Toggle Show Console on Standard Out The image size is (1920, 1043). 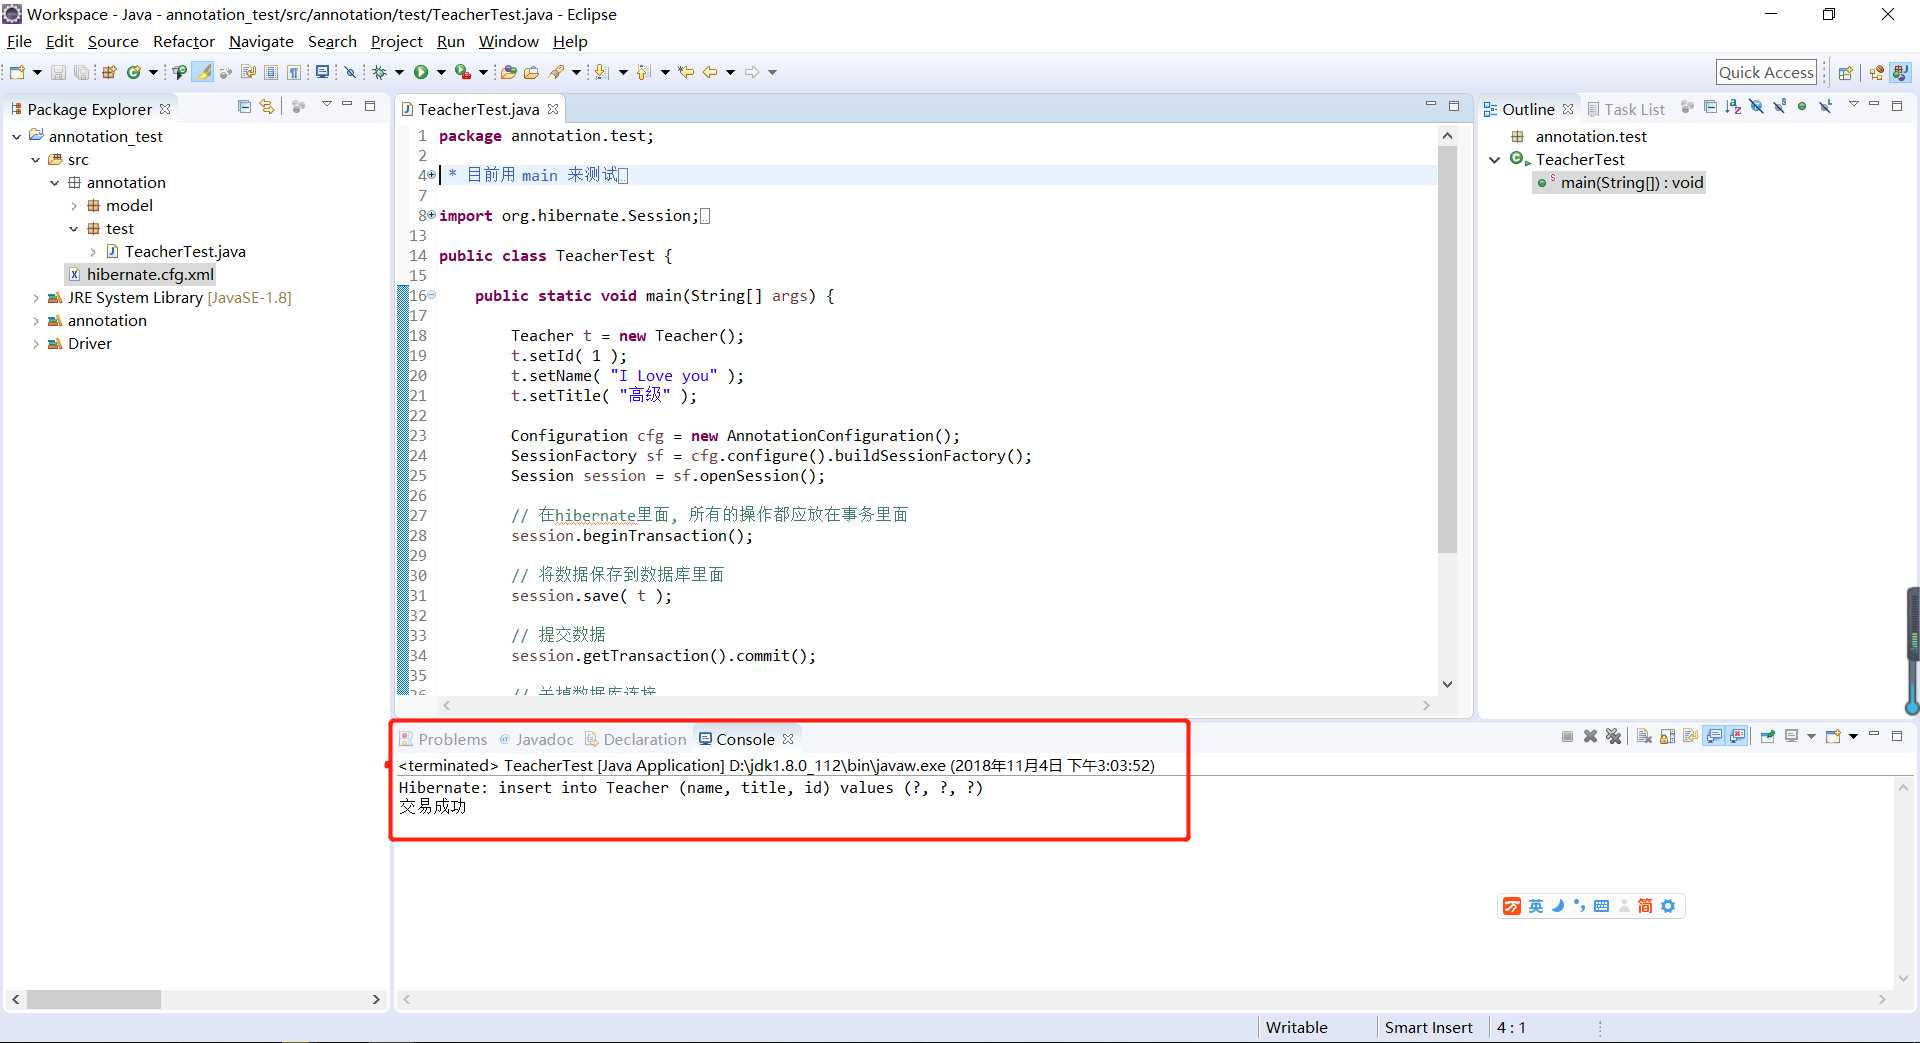pos(1714,737)
